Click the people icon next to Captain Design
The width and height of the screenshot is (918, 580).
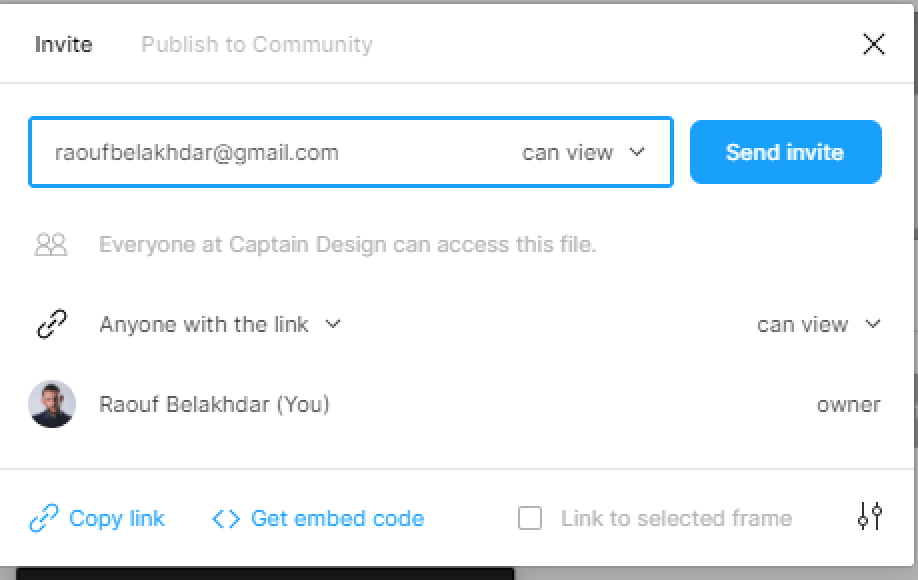[51, 245]
